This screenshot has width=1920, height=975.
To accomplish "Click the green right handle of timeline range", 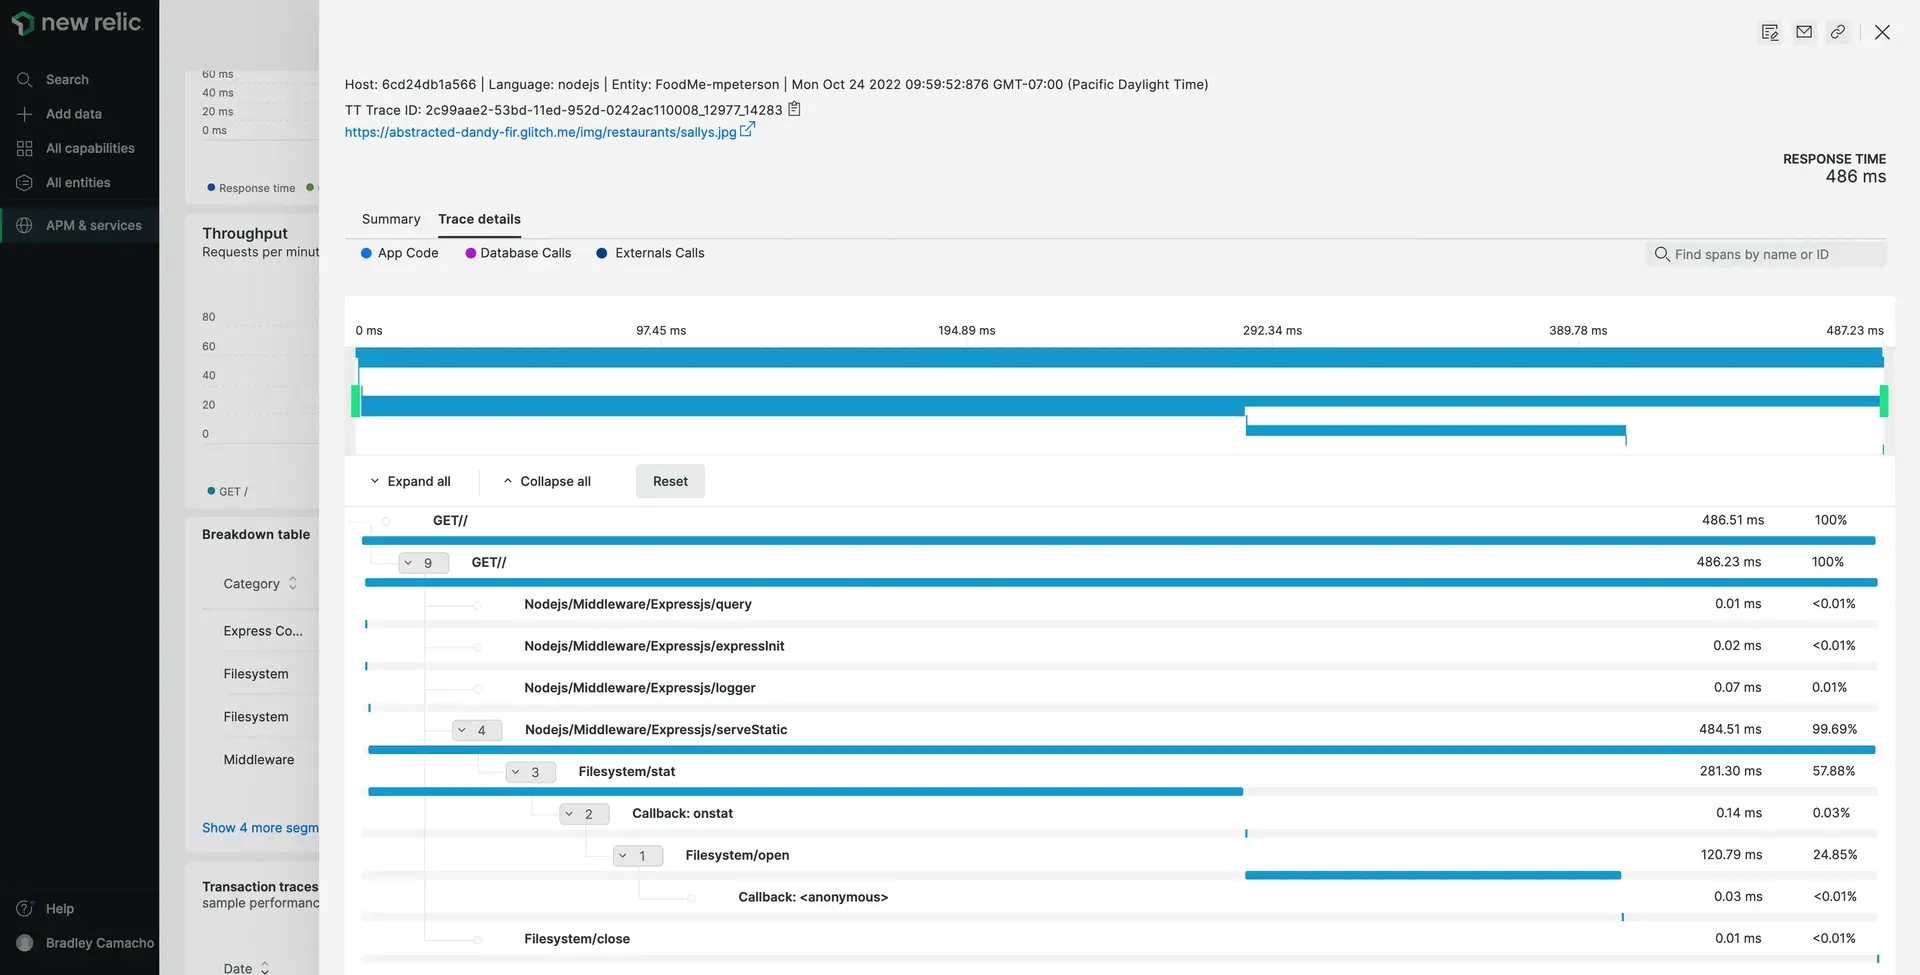I will pos(1883,401).
